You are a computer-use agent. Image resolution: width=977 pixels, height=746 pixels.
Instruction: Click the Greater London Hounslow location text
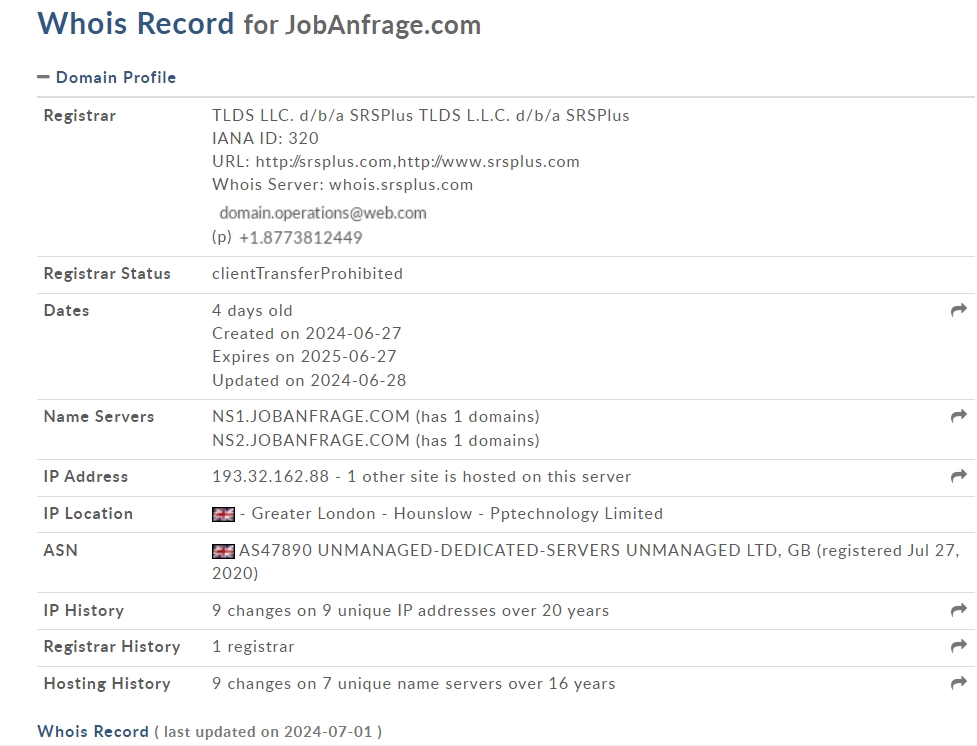point(457,514)
